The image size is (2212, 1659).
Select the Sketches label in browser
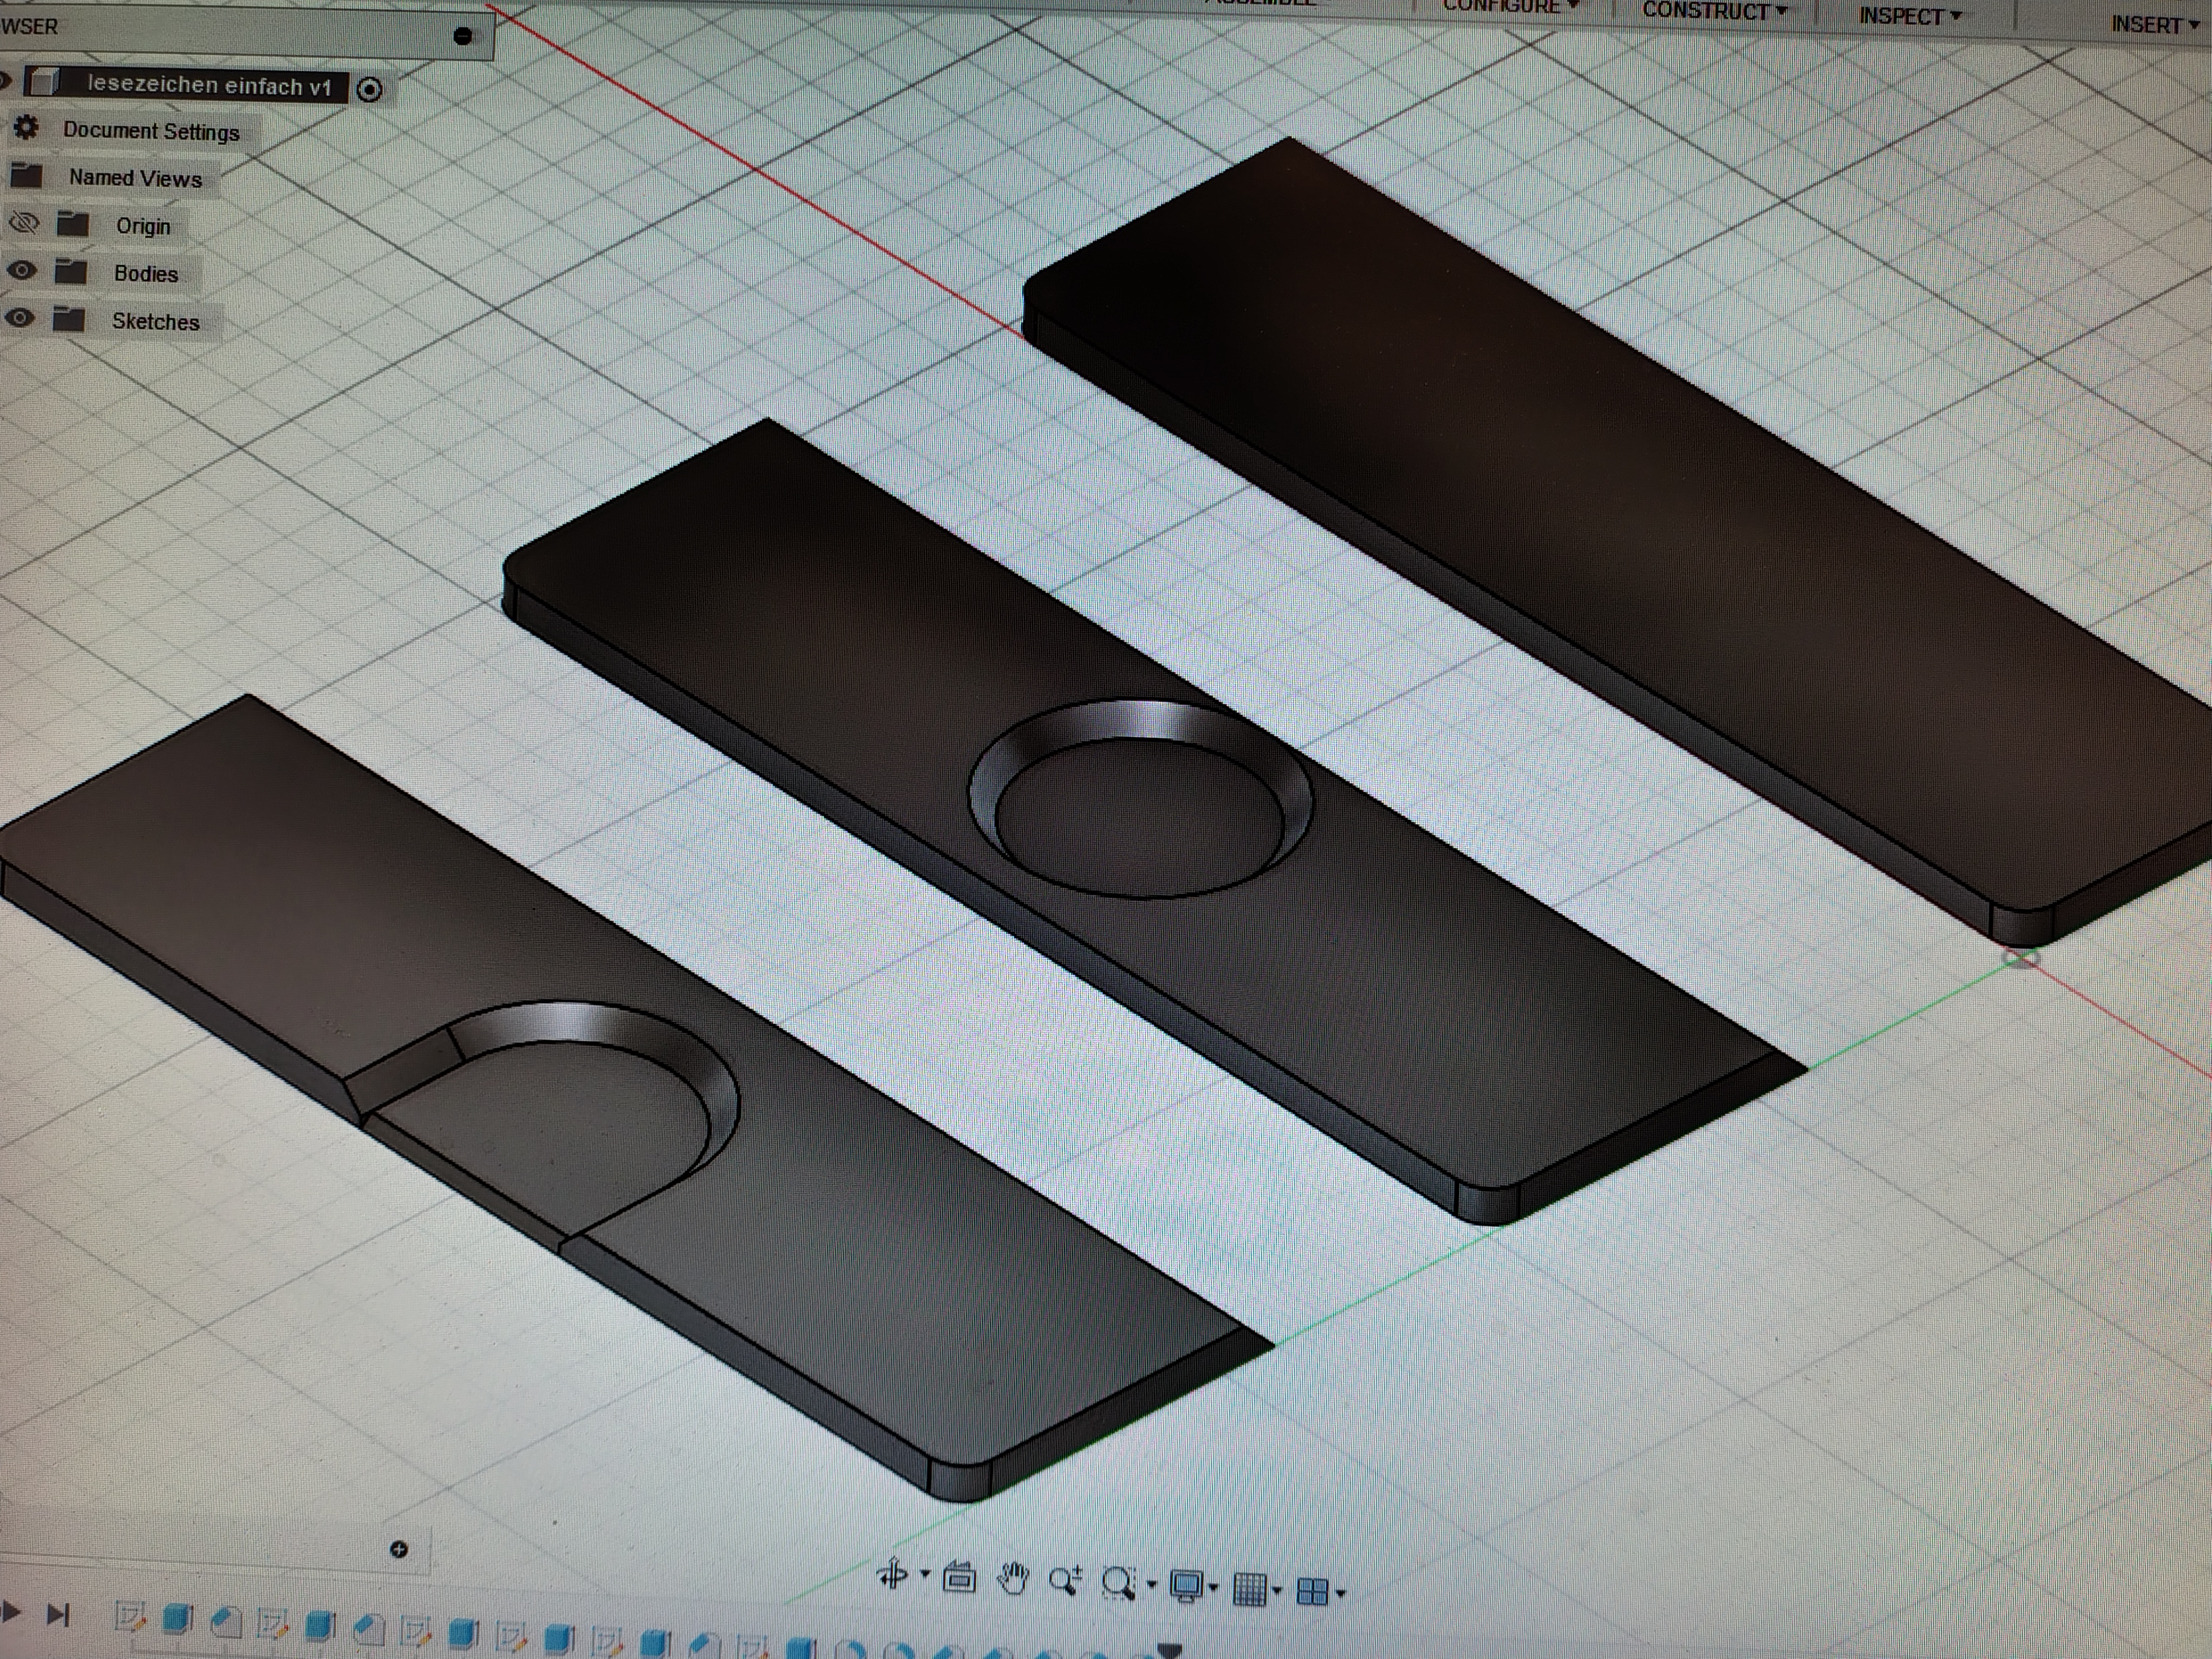point(156,322)
